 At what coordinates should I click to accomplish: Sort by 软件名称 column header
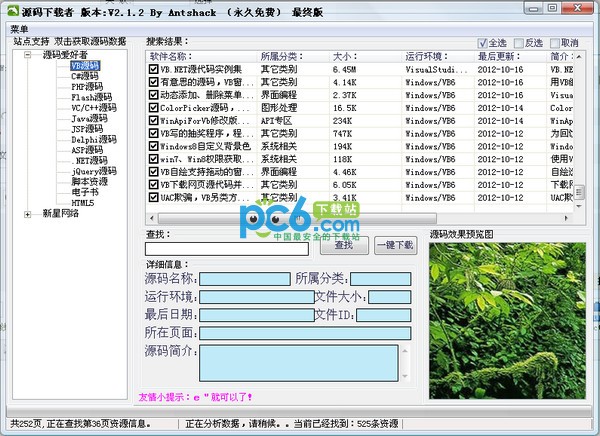pos(202,57)
